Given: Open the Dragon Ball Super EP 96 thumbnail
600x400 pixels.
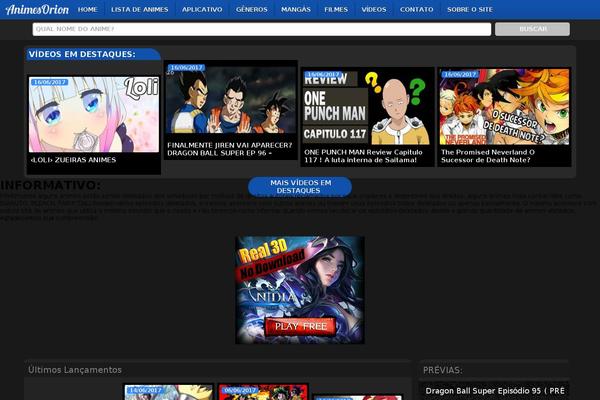Looking at the screenshot, I should [231, 100].
